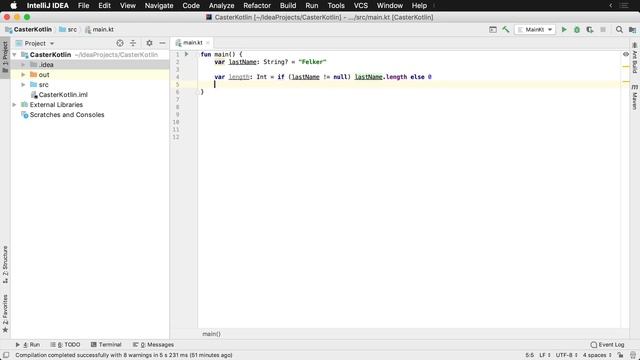Expand the out folder
The width and height of the screenshot is (640, 360).
tap(23, 75)
